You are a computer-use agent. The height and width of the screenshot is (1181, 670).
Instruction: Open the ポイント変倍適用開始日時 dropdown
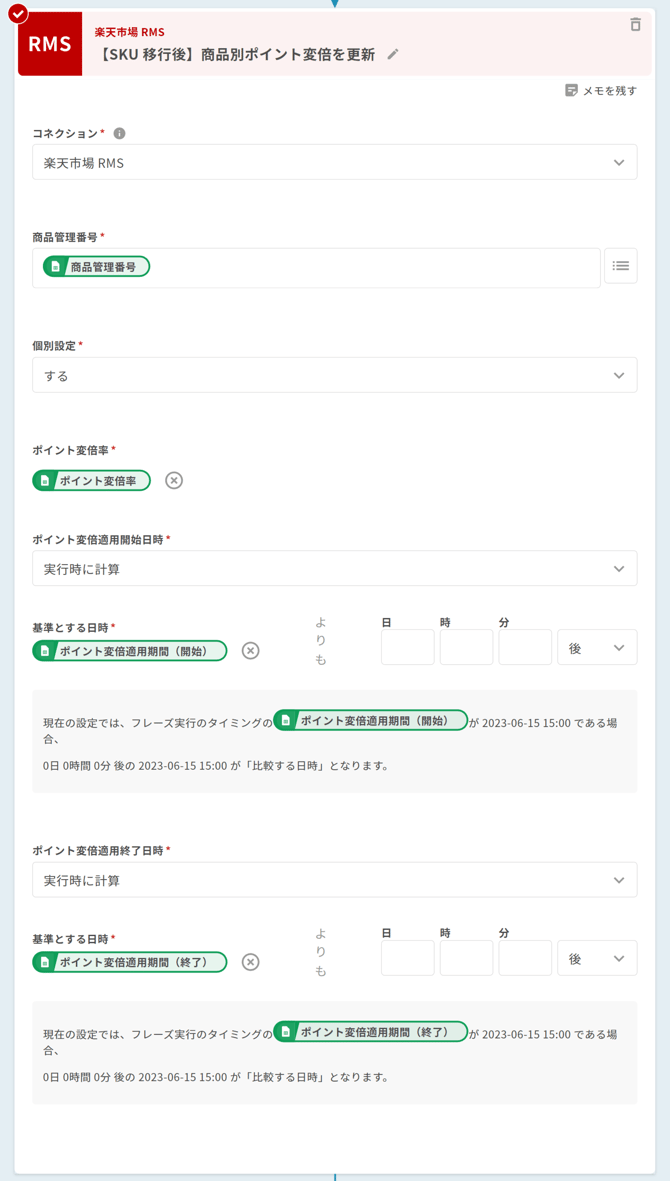334,568
